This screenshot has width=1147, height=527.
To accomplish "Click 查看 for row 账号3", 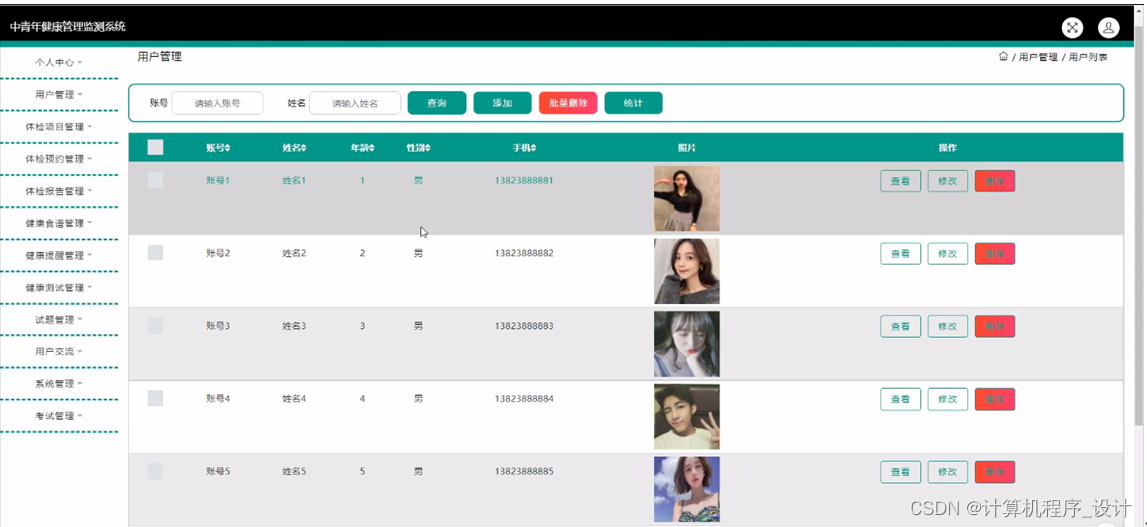I will point(900,326).
